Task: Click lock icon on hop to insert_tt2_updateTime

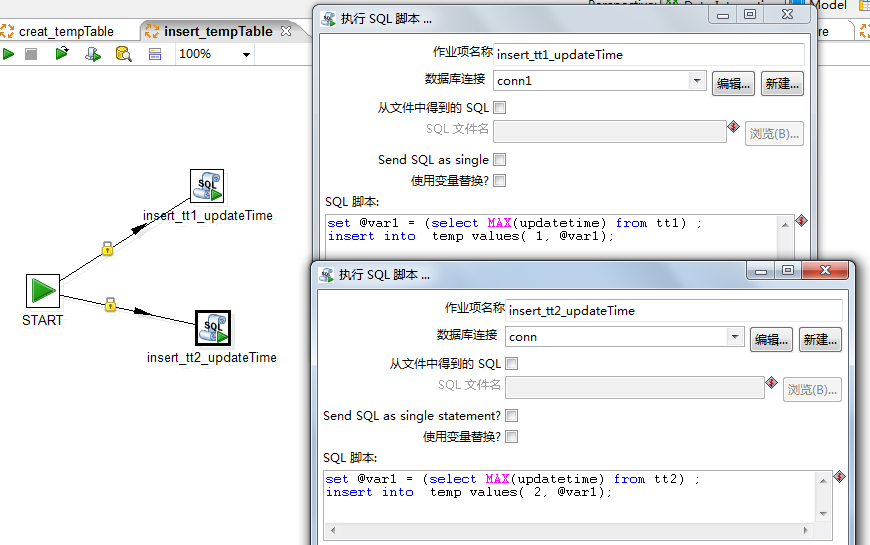Action: tap(110, 304)
